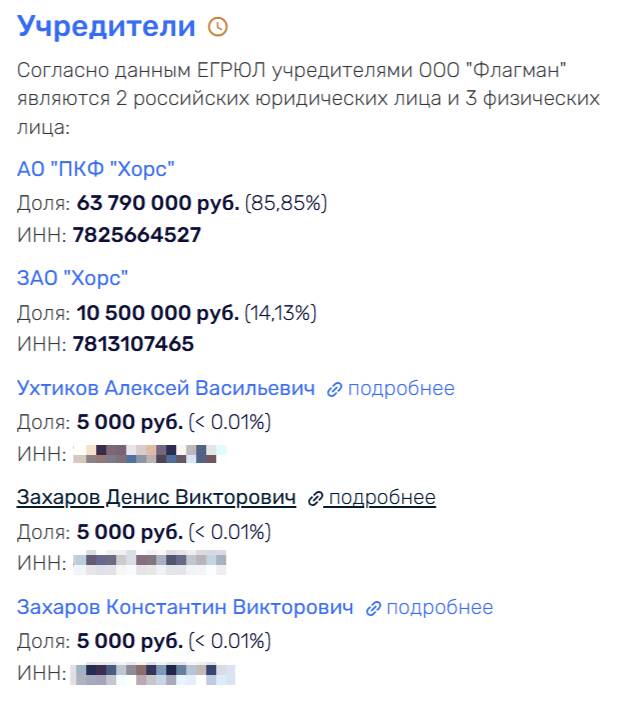Click подробнее for Захаров Константин Викторович
The height and width of the screenshot is (704, 623).
(439, 607)
